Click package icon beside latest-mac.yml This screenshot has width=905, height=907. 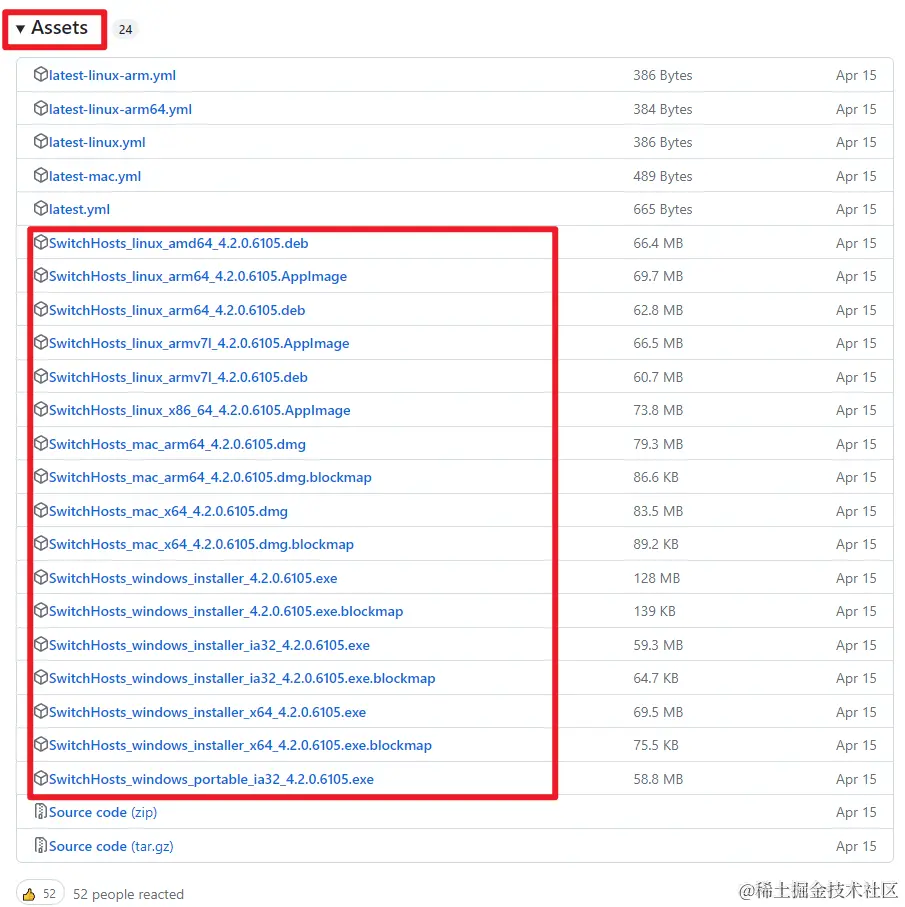(x=40, y=176)
